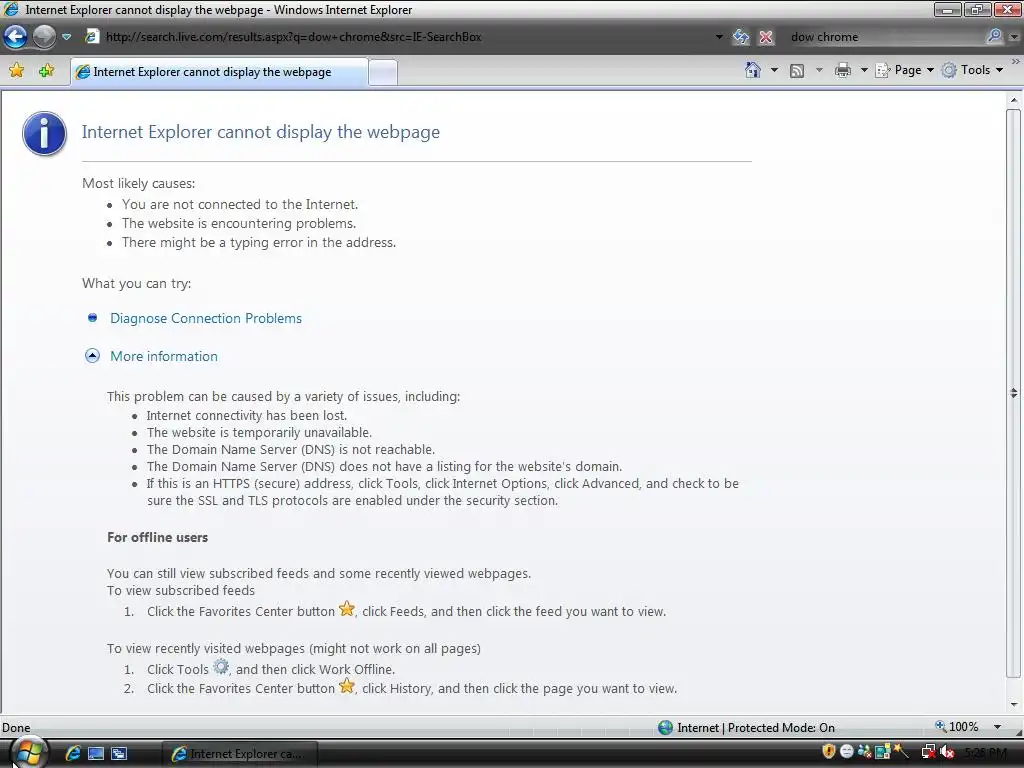
Task: Click the Internet Explorer taskbar button
Action: tap(240, 754)
